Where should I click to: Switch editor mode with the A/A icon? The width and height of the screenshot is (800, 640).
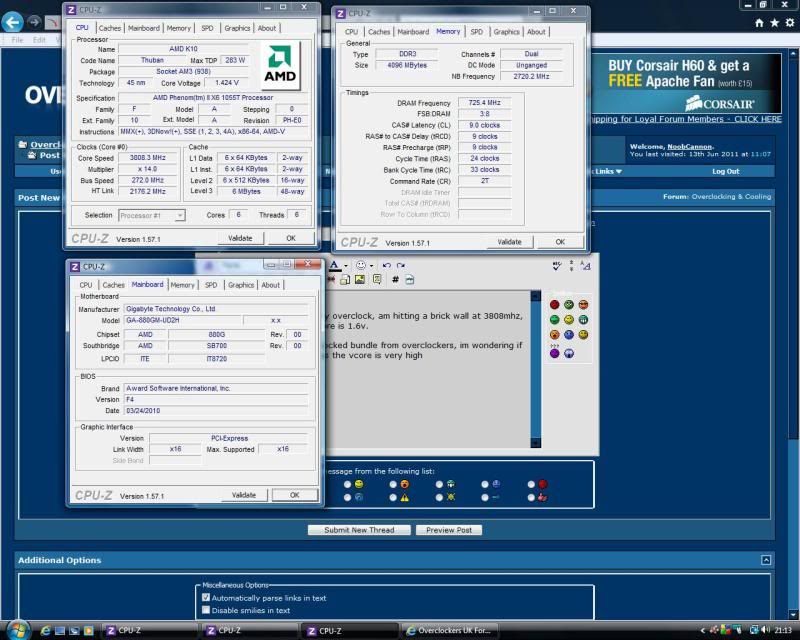pyautogui.click(x=586, y=265)
